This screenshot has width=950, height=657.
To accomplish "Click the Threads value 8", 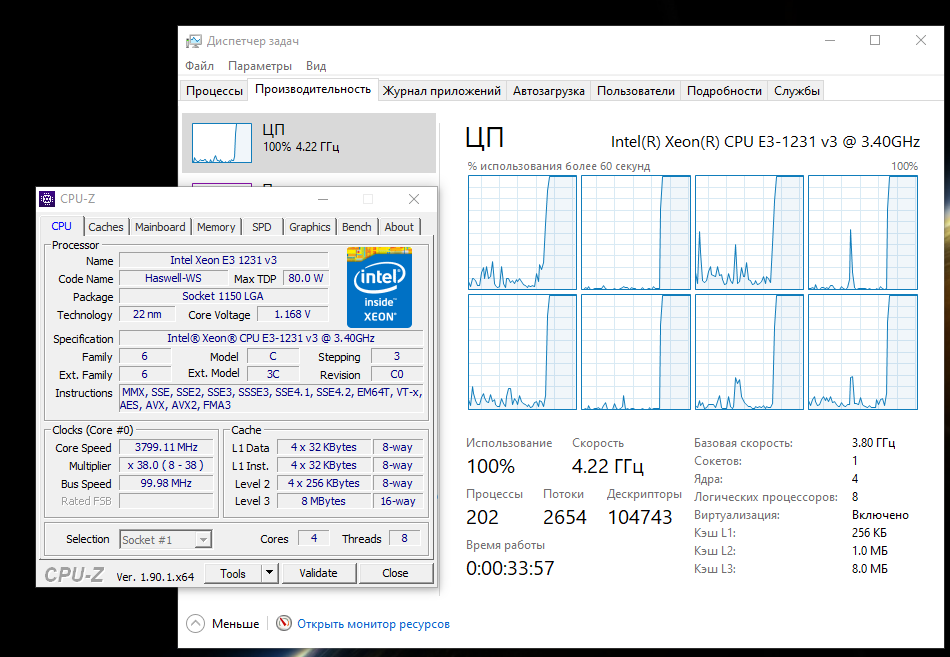I will [404, 538].
